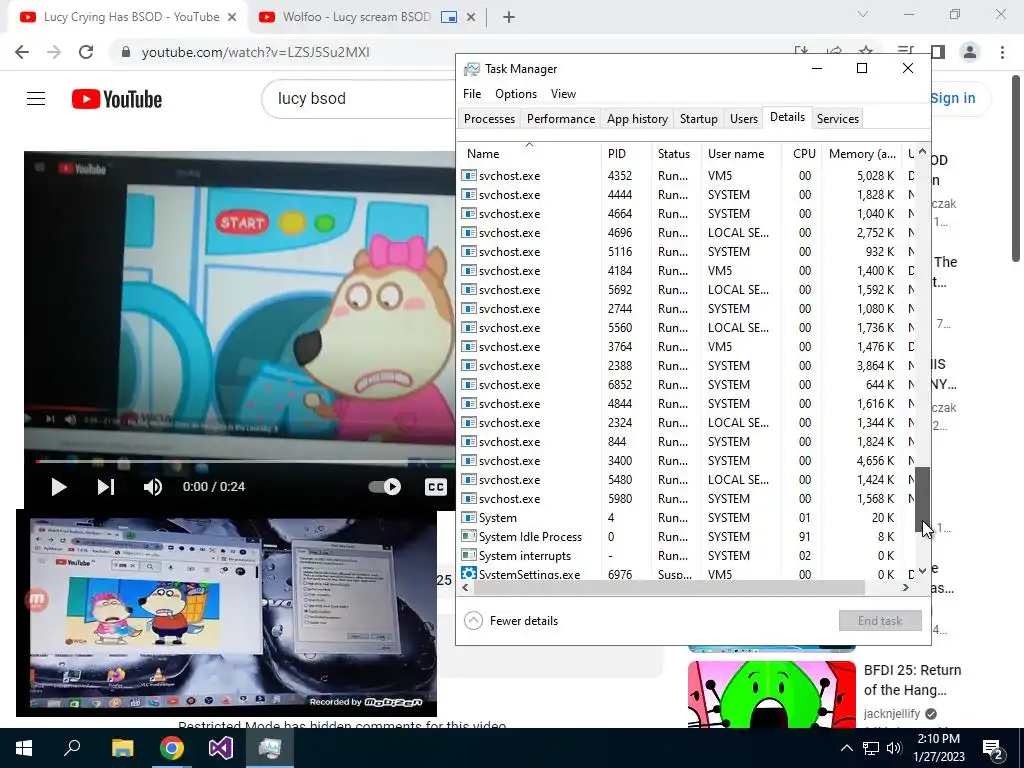Reload the YouTube page
This screenshot has width=1024, height=768.
click(x=86, y=52)
